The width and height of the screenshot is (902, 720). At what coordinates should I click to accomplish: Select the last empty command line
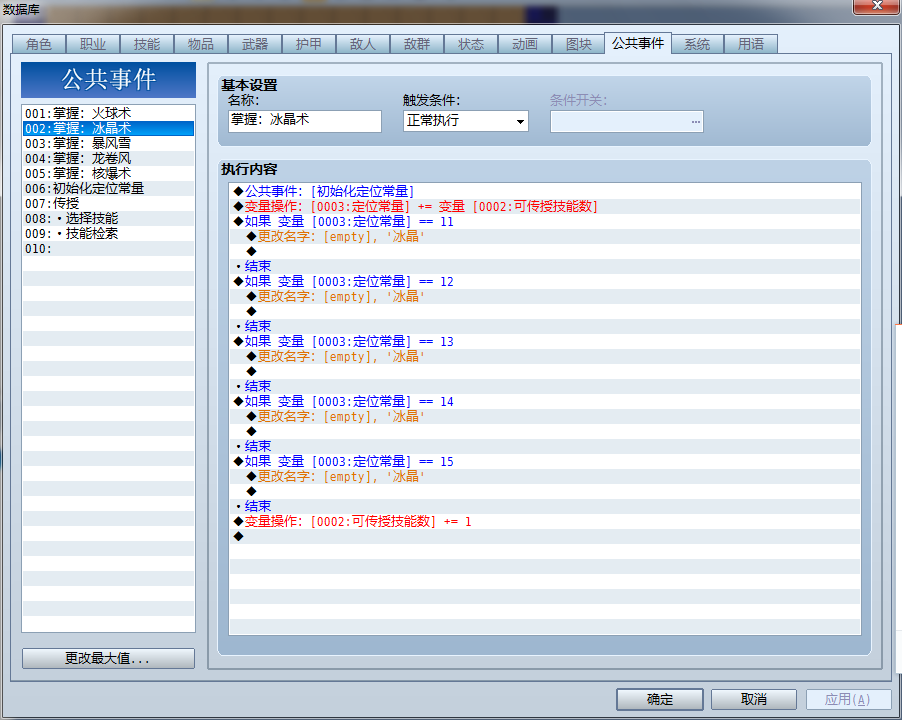[545, 537]
